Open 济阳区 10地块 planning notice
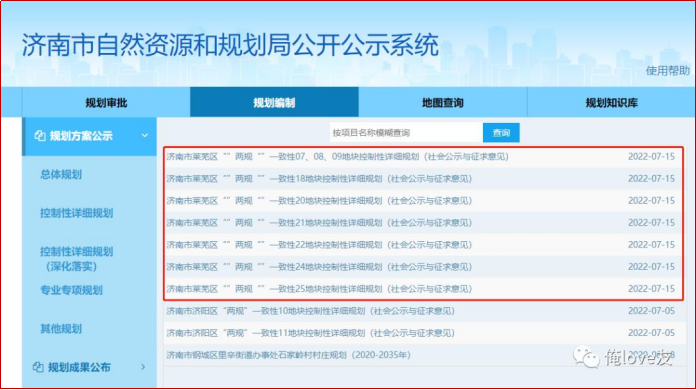 (x=310, y=311)
